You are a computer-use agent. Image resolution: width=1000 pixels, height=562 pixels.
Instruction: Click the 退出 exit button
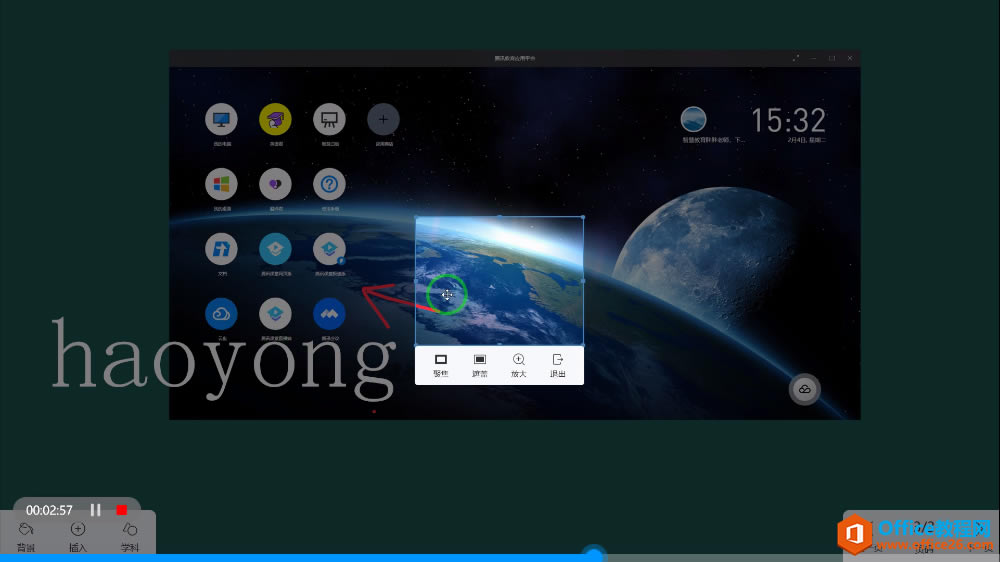point(557,366)
